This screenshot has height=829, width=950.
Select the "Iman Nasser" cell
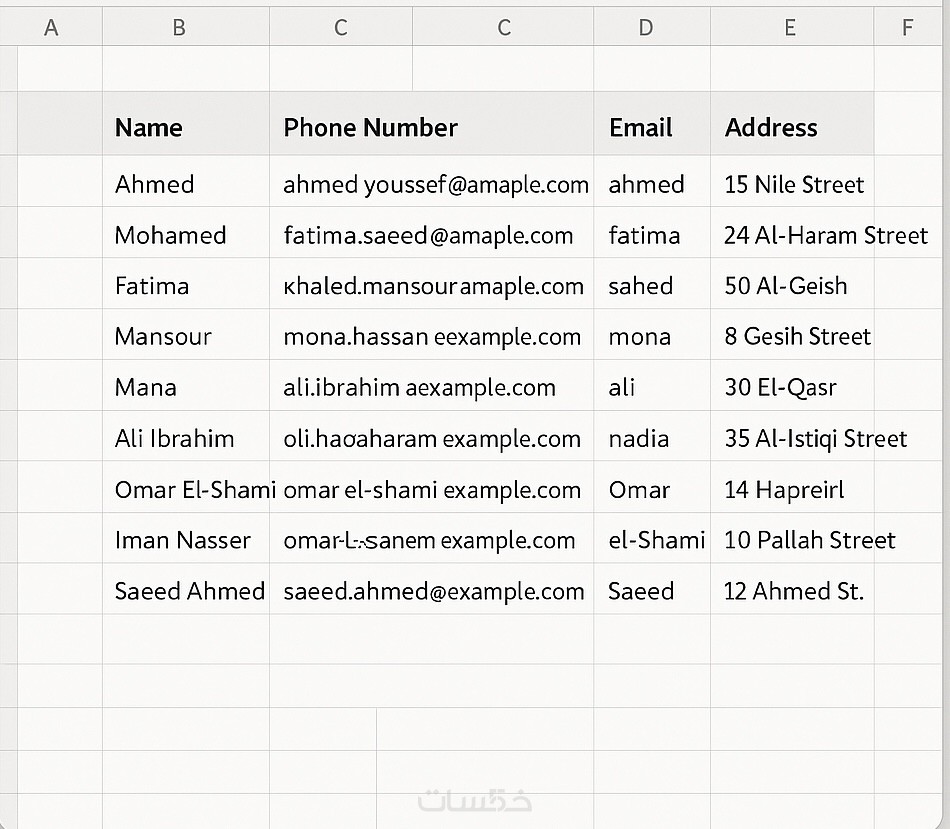[x=183, y=541]
